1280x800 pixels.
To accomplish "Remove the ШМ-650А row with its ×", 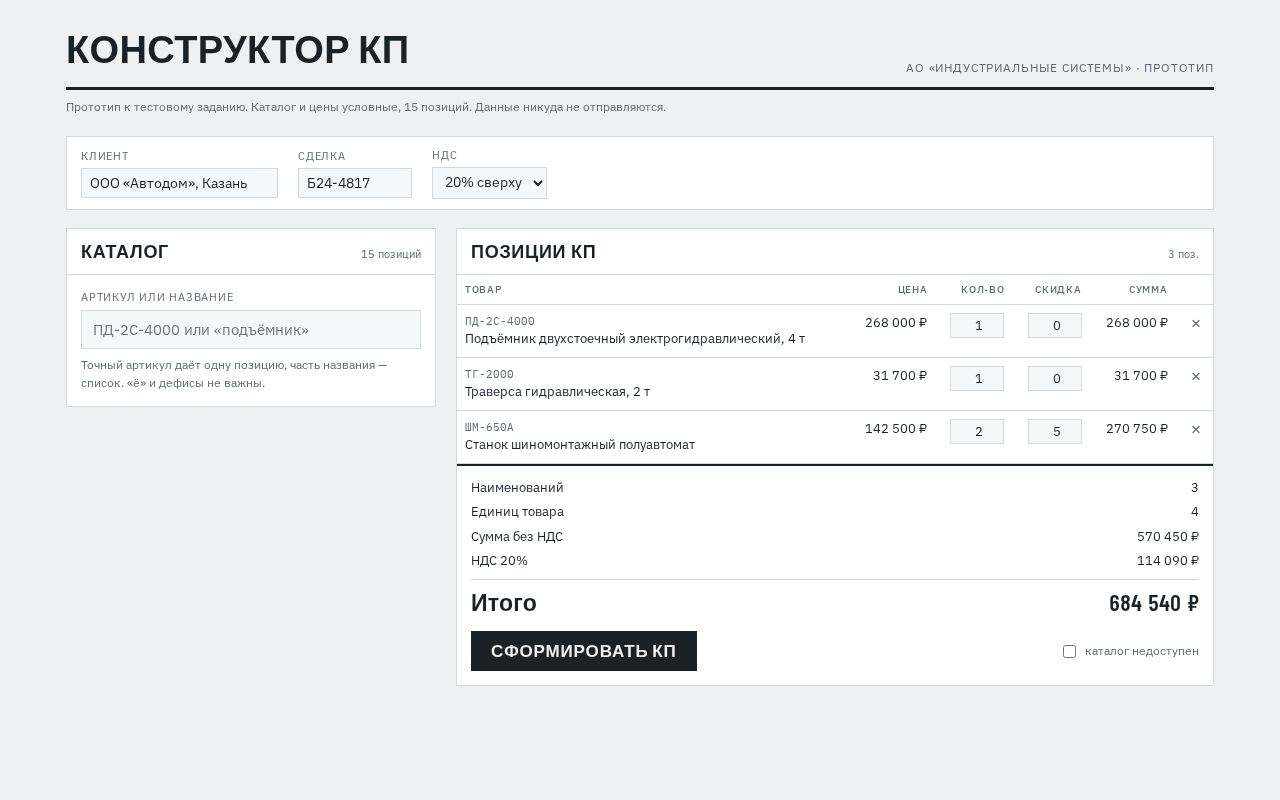I will (x=1196, y=429).
